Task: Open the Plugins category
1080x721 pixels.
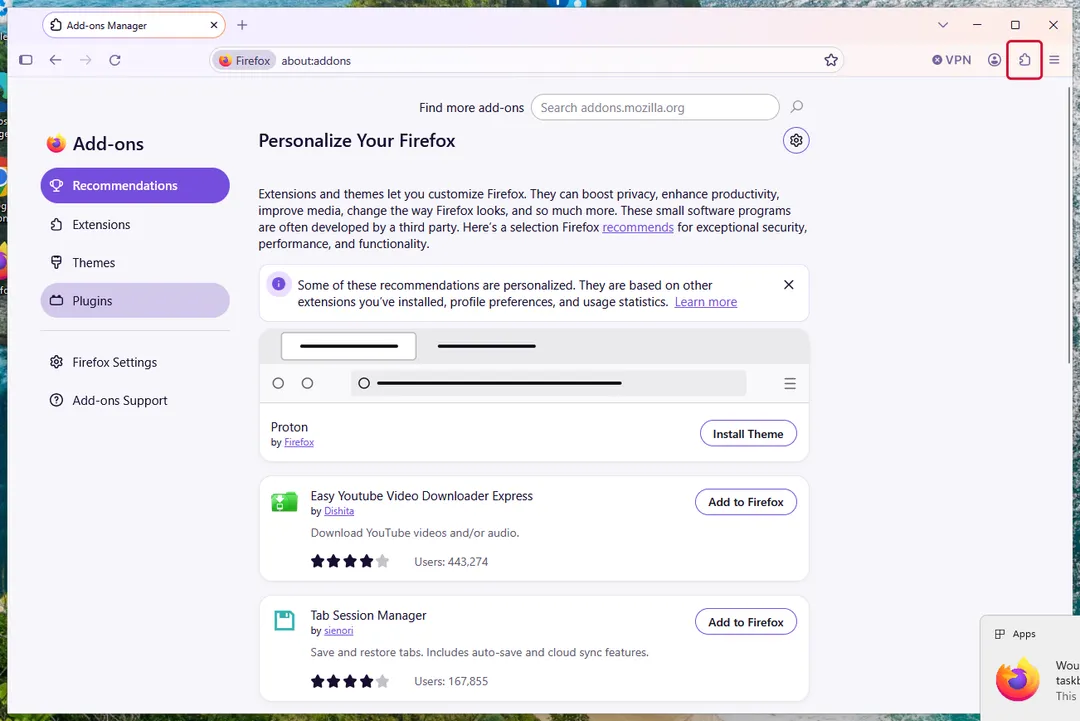Action: (135, 301)
